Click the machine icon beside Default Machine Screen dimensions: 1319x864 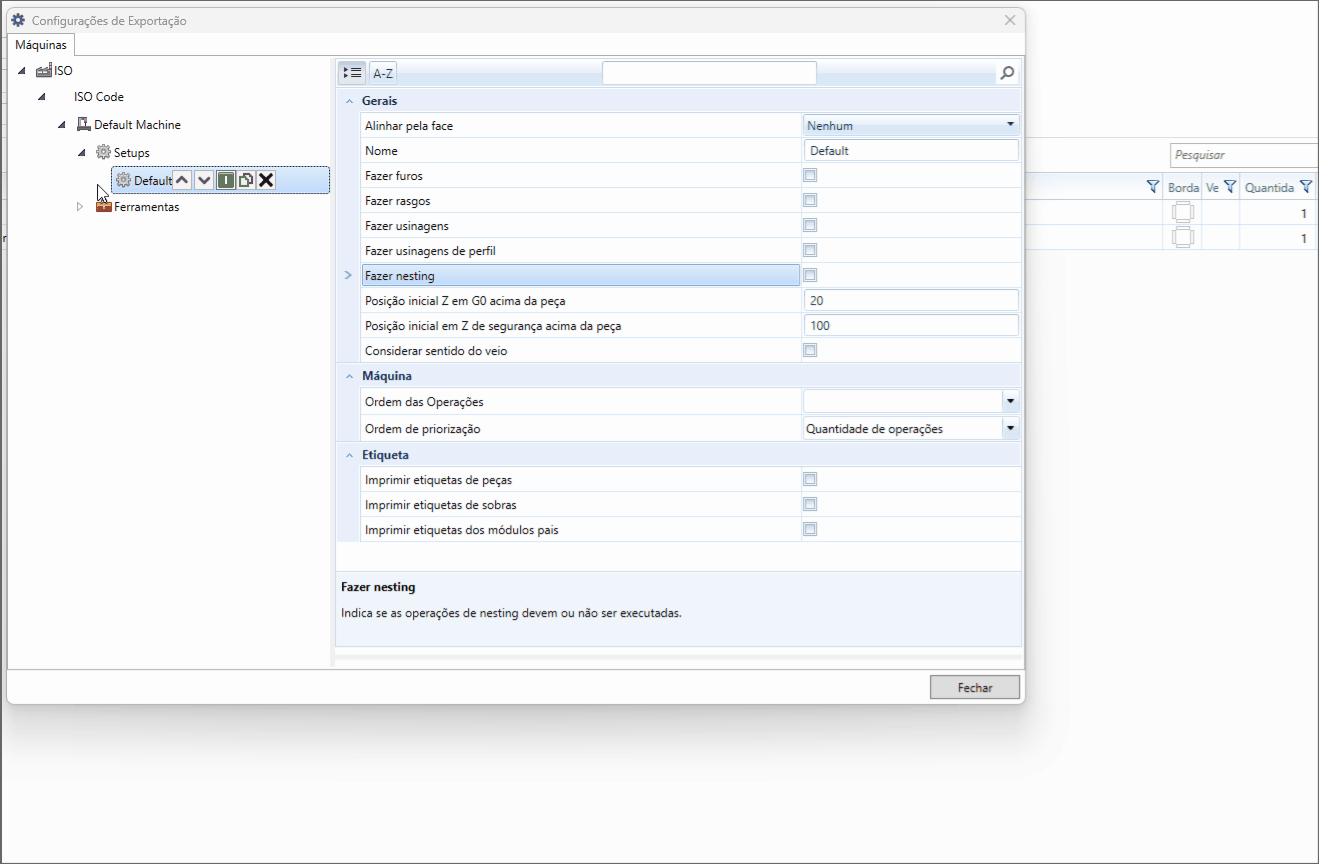point(84,125)
